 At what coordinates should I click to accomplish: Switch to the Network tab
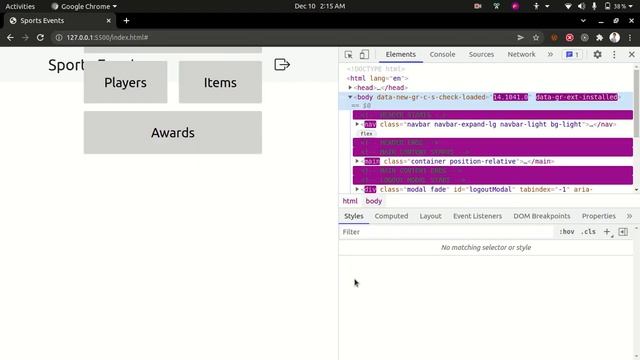(x=521, y=54)
